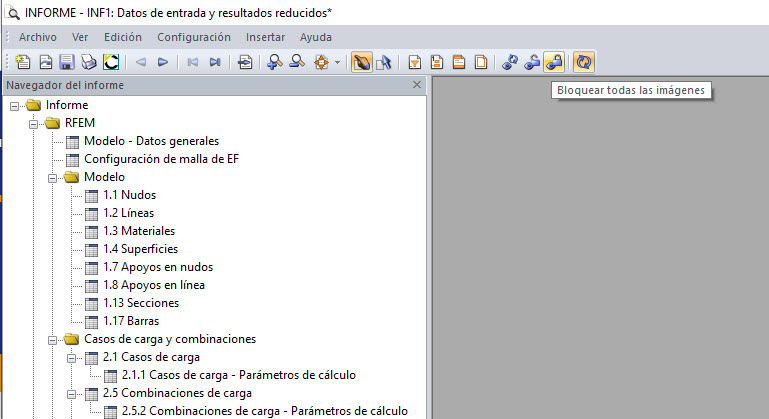Collapse the Informe root node
769x419 pixels.
point(15,106)
